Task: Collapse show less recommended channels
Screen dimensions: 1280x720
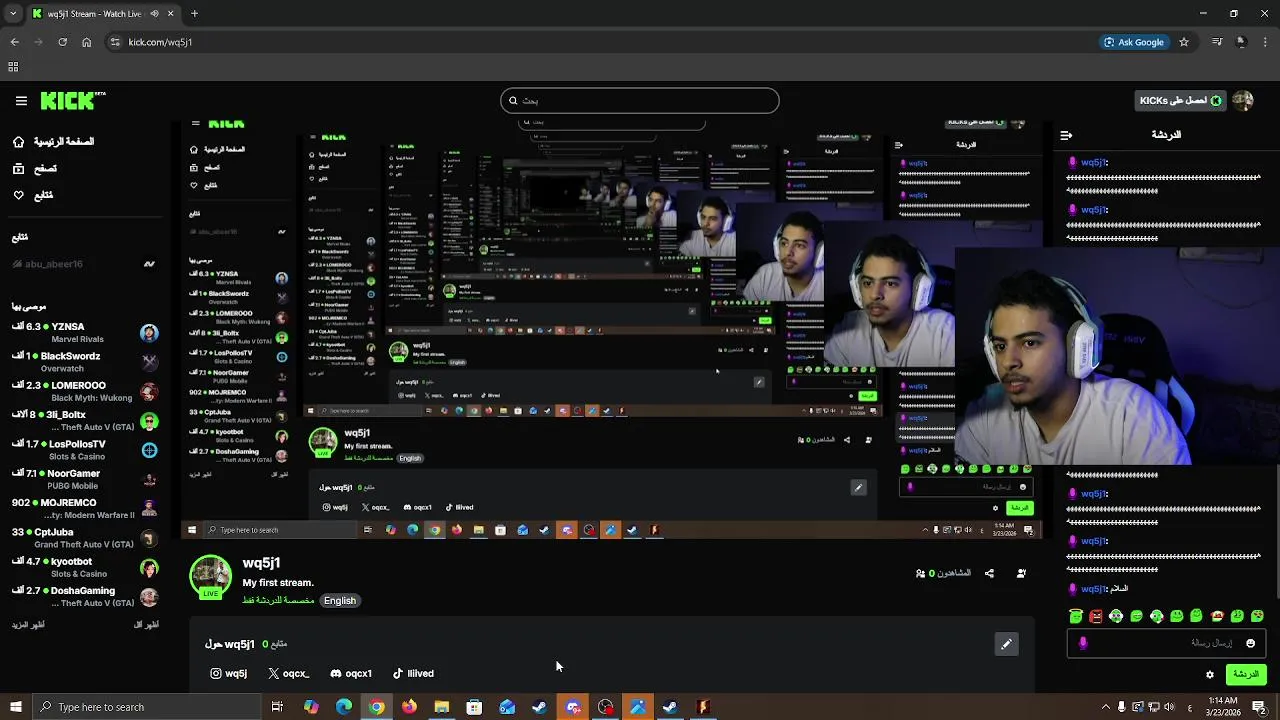Action: [x=146, y=625]
